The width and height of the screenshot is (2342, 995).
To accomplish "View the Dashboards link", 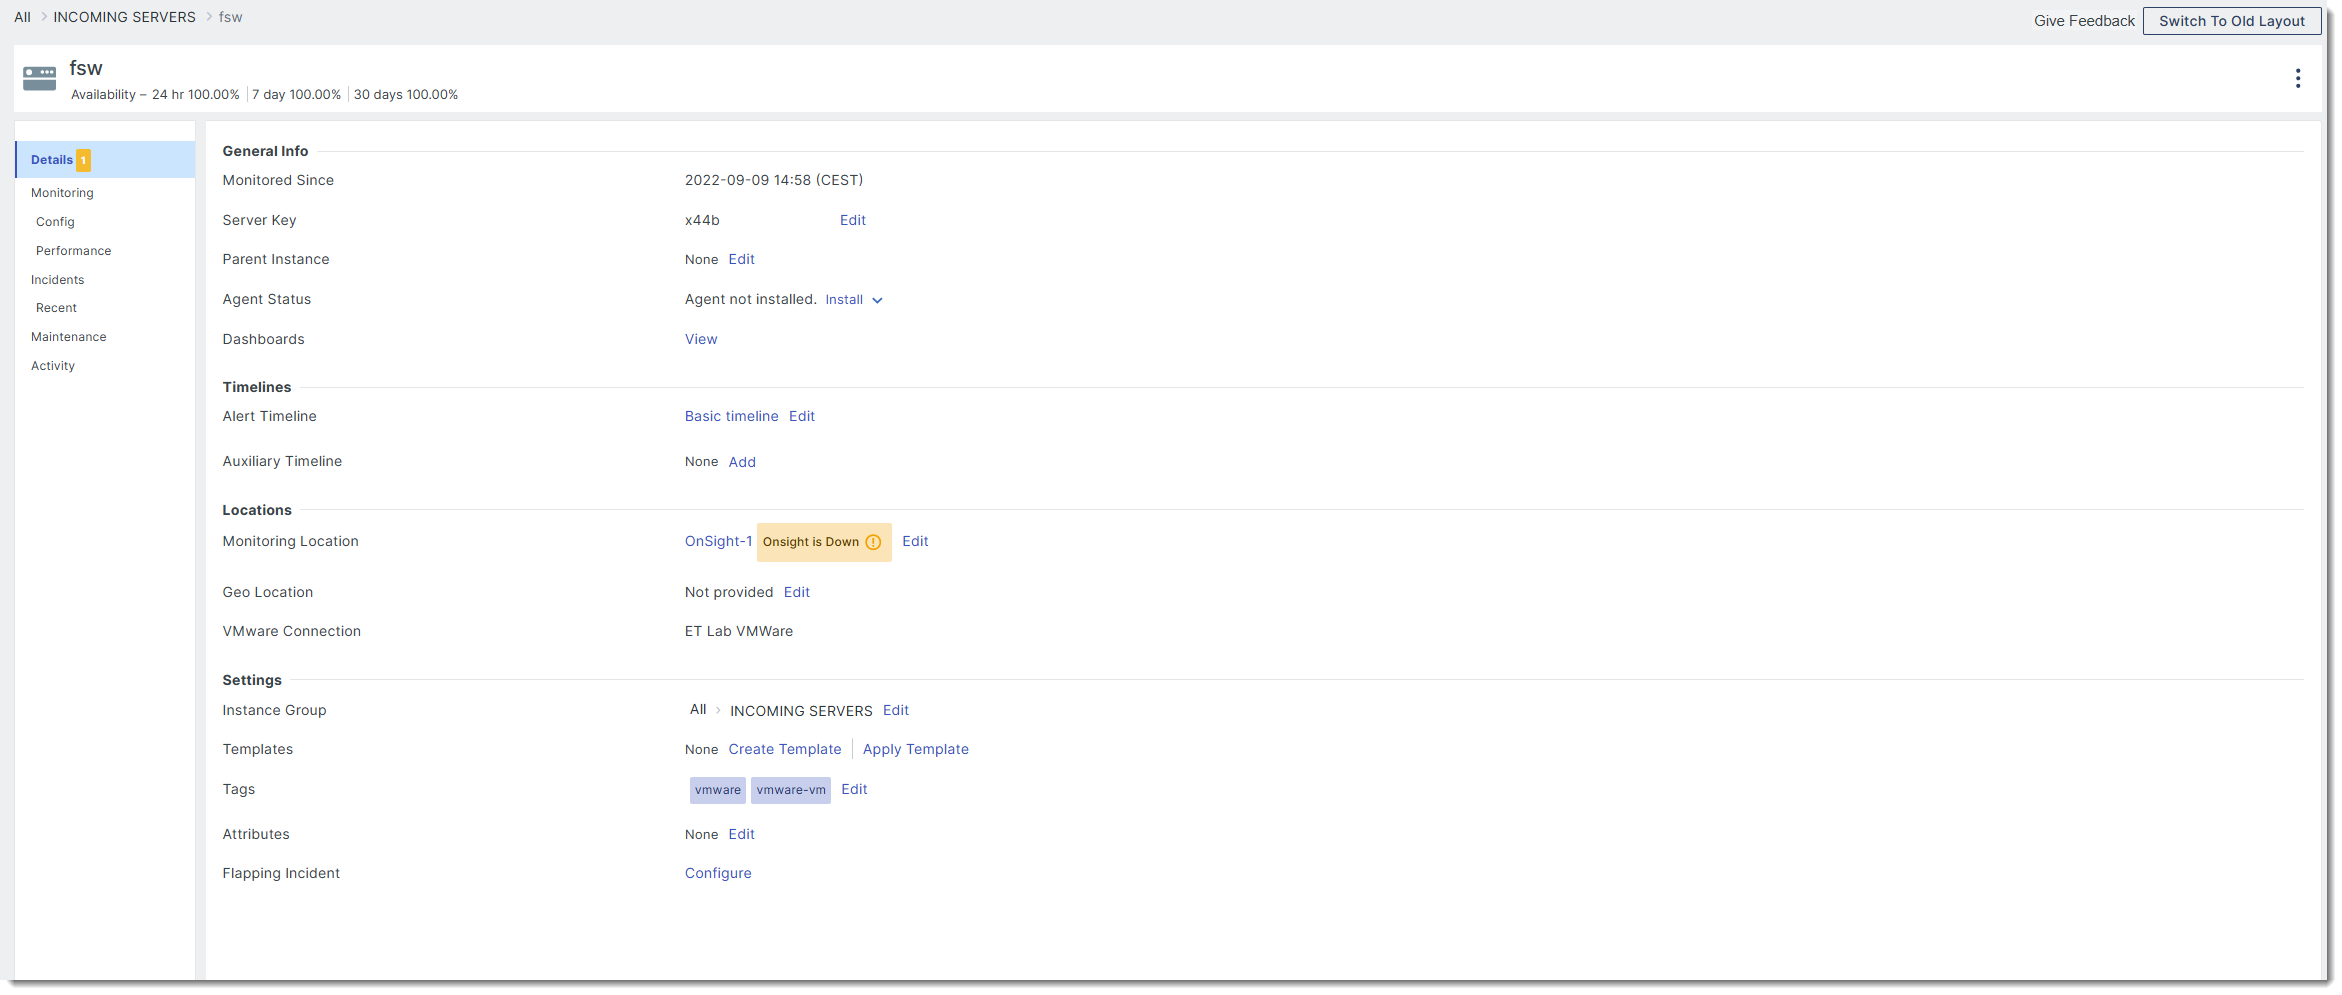I will point(701,339).
